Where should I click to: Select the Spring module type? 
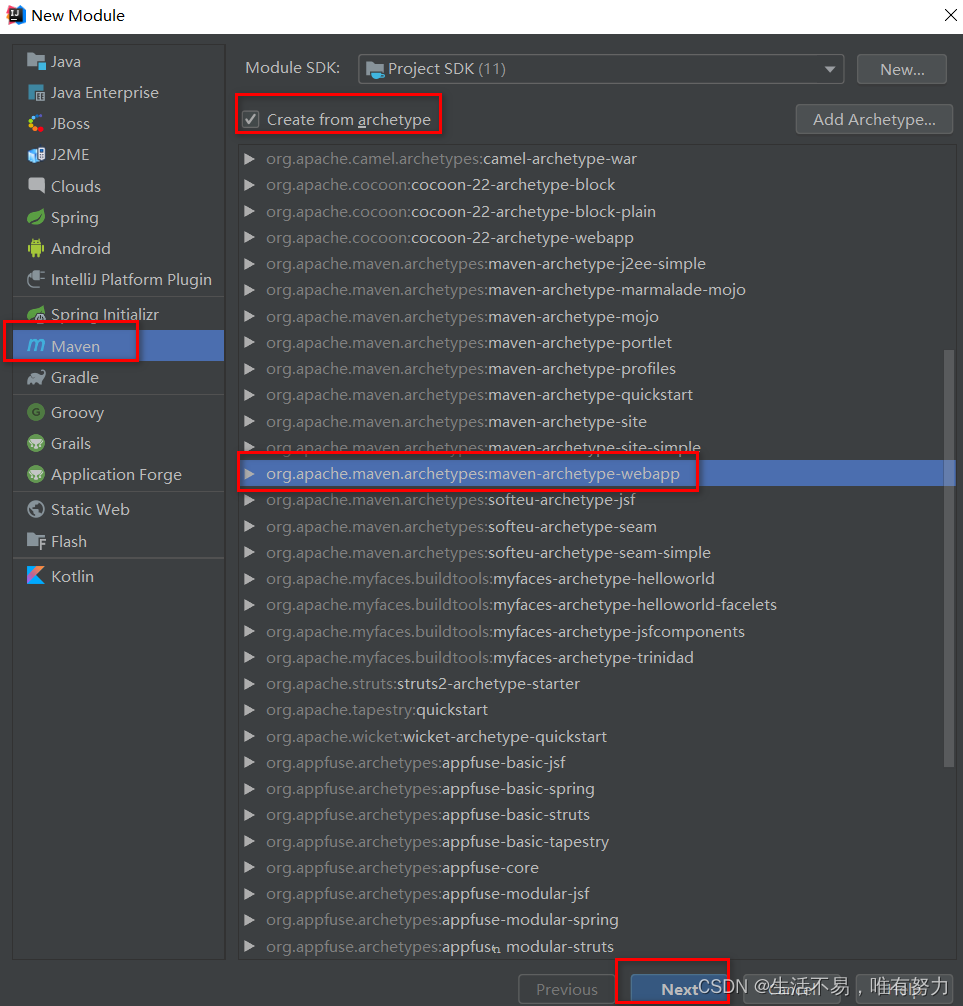pyautogui.click(x=73, y=217)
